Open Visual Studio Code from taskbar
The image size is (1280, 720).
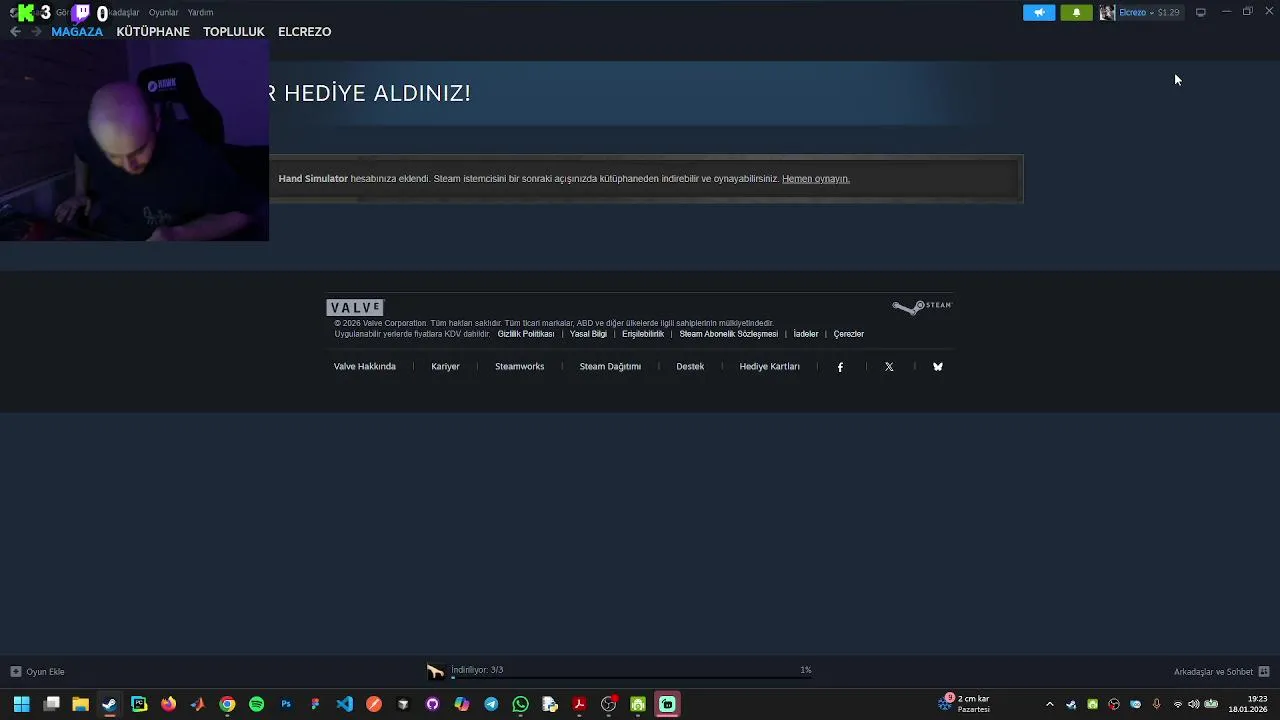coord(344,704)
